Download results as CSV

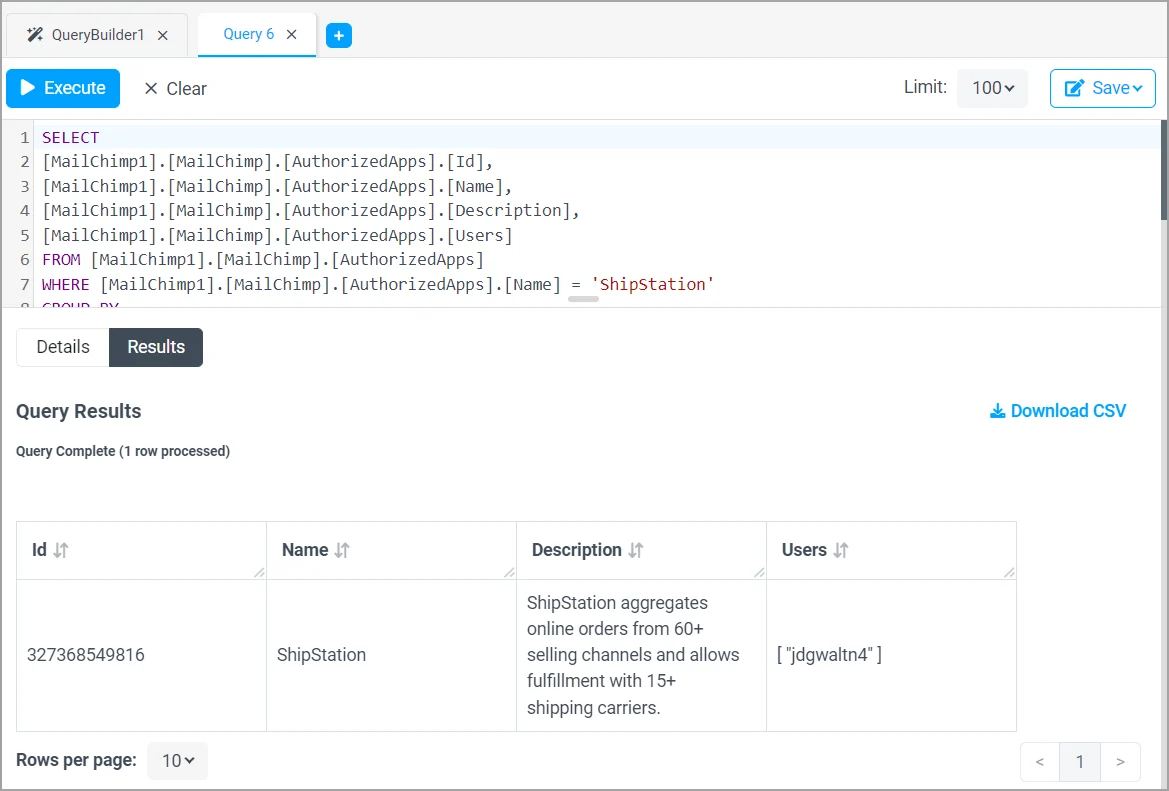click(1057, 411)
